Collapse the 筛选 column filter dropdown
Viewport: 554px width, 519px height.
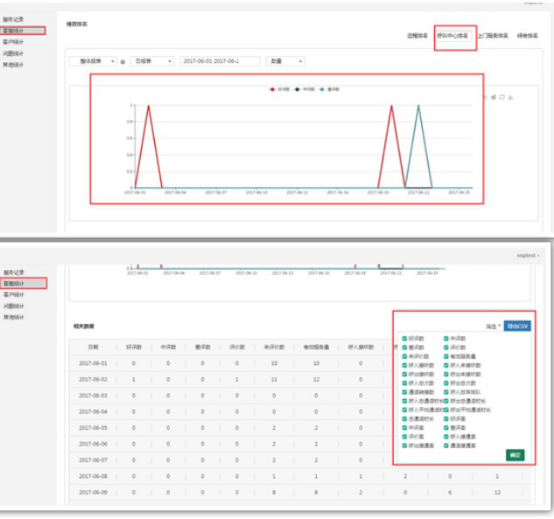(493, 326)
